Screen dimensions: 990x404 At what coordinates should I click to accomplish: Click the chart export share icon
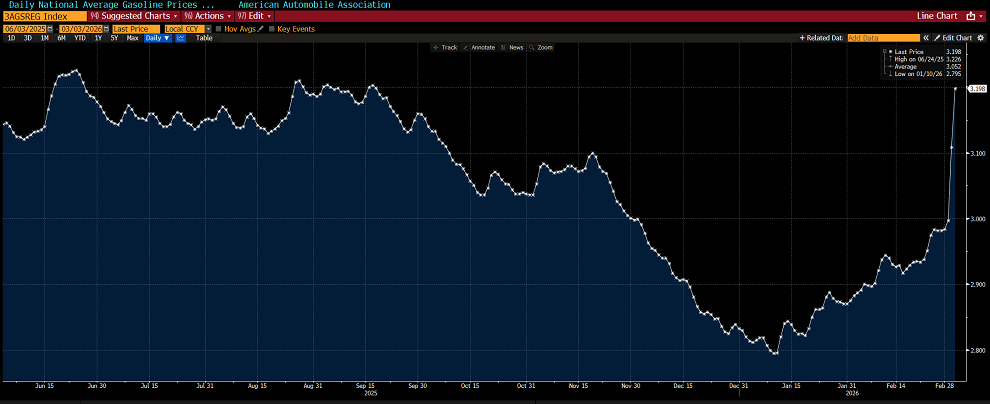click(x=971, y=16)
